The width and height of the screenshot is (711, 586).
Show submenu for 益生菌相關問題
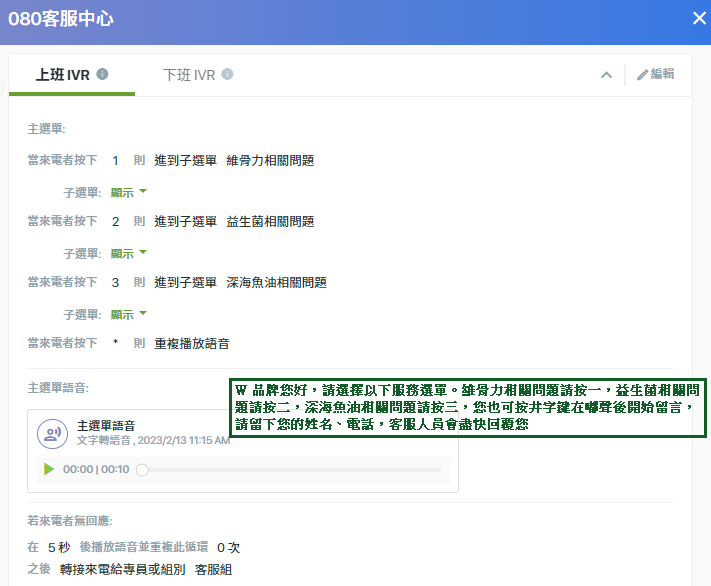(x=129, y=253)
